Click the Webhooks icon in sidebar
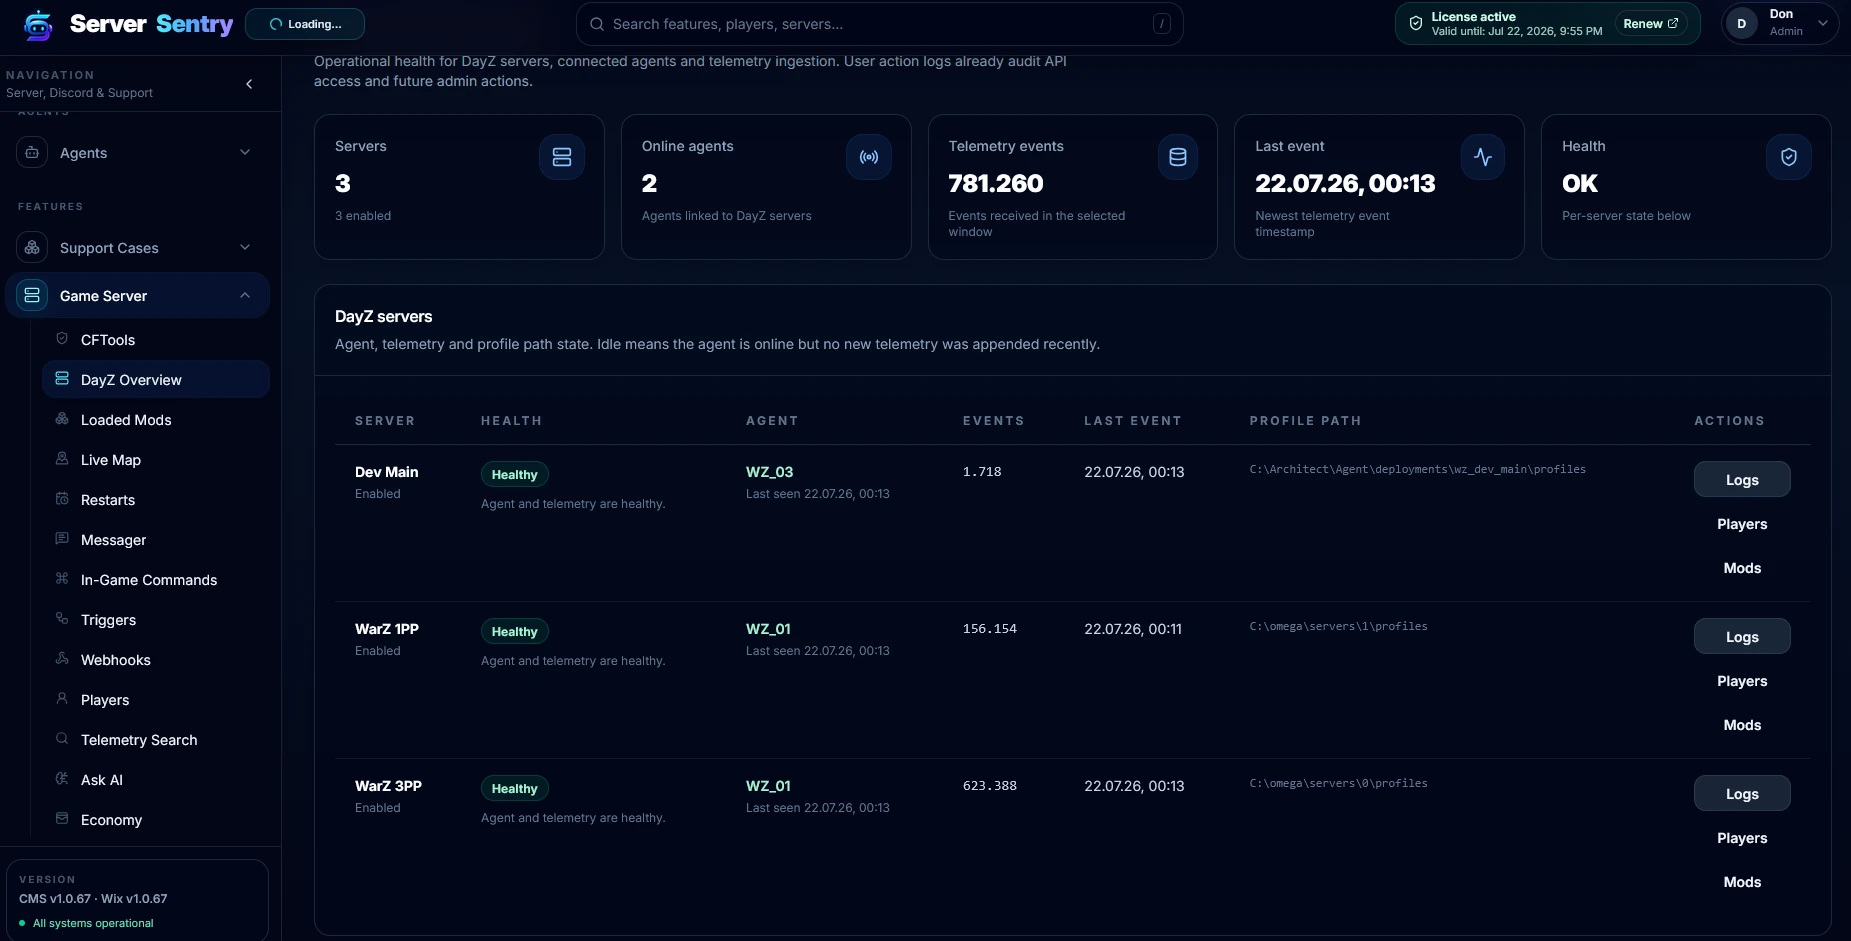Viewport: 1851px width, 941px height. pyautogui.click(x=62, y=659)
